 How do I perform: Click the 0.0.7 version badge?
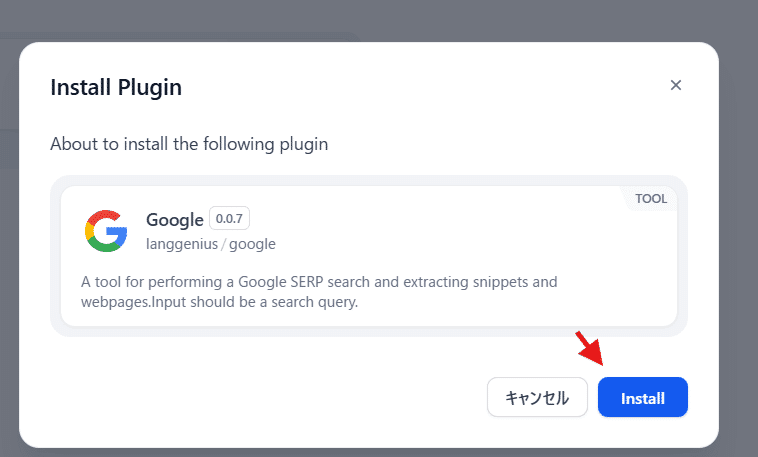(x=229, y=219)
